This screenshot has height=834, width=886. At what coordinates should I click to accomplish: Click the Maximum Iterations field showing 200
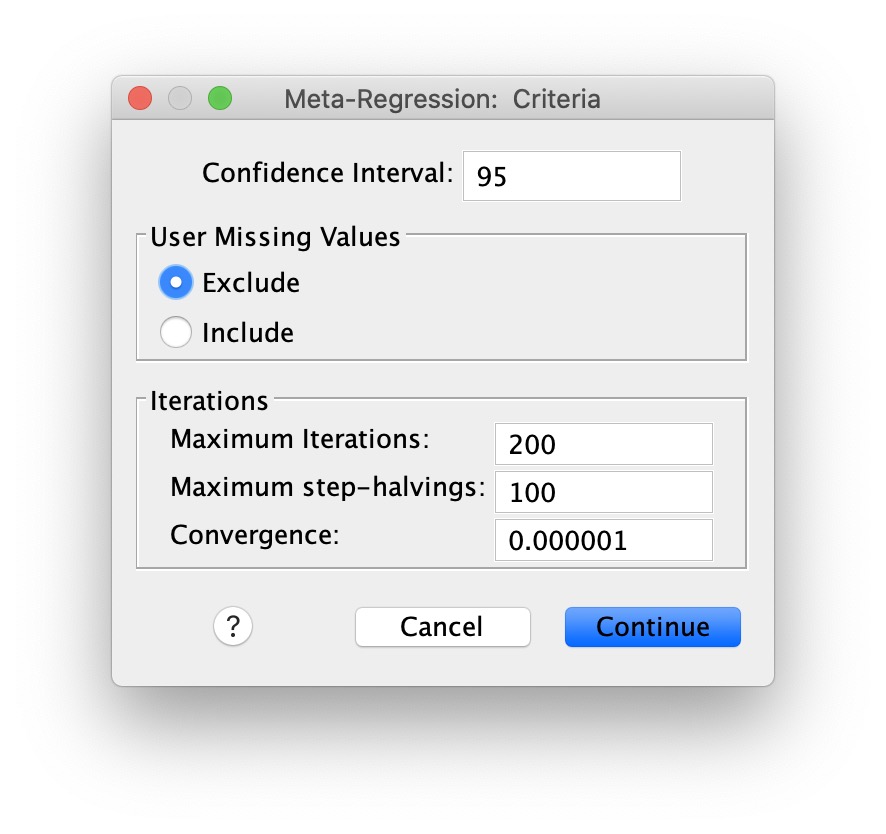click(603, 444)
